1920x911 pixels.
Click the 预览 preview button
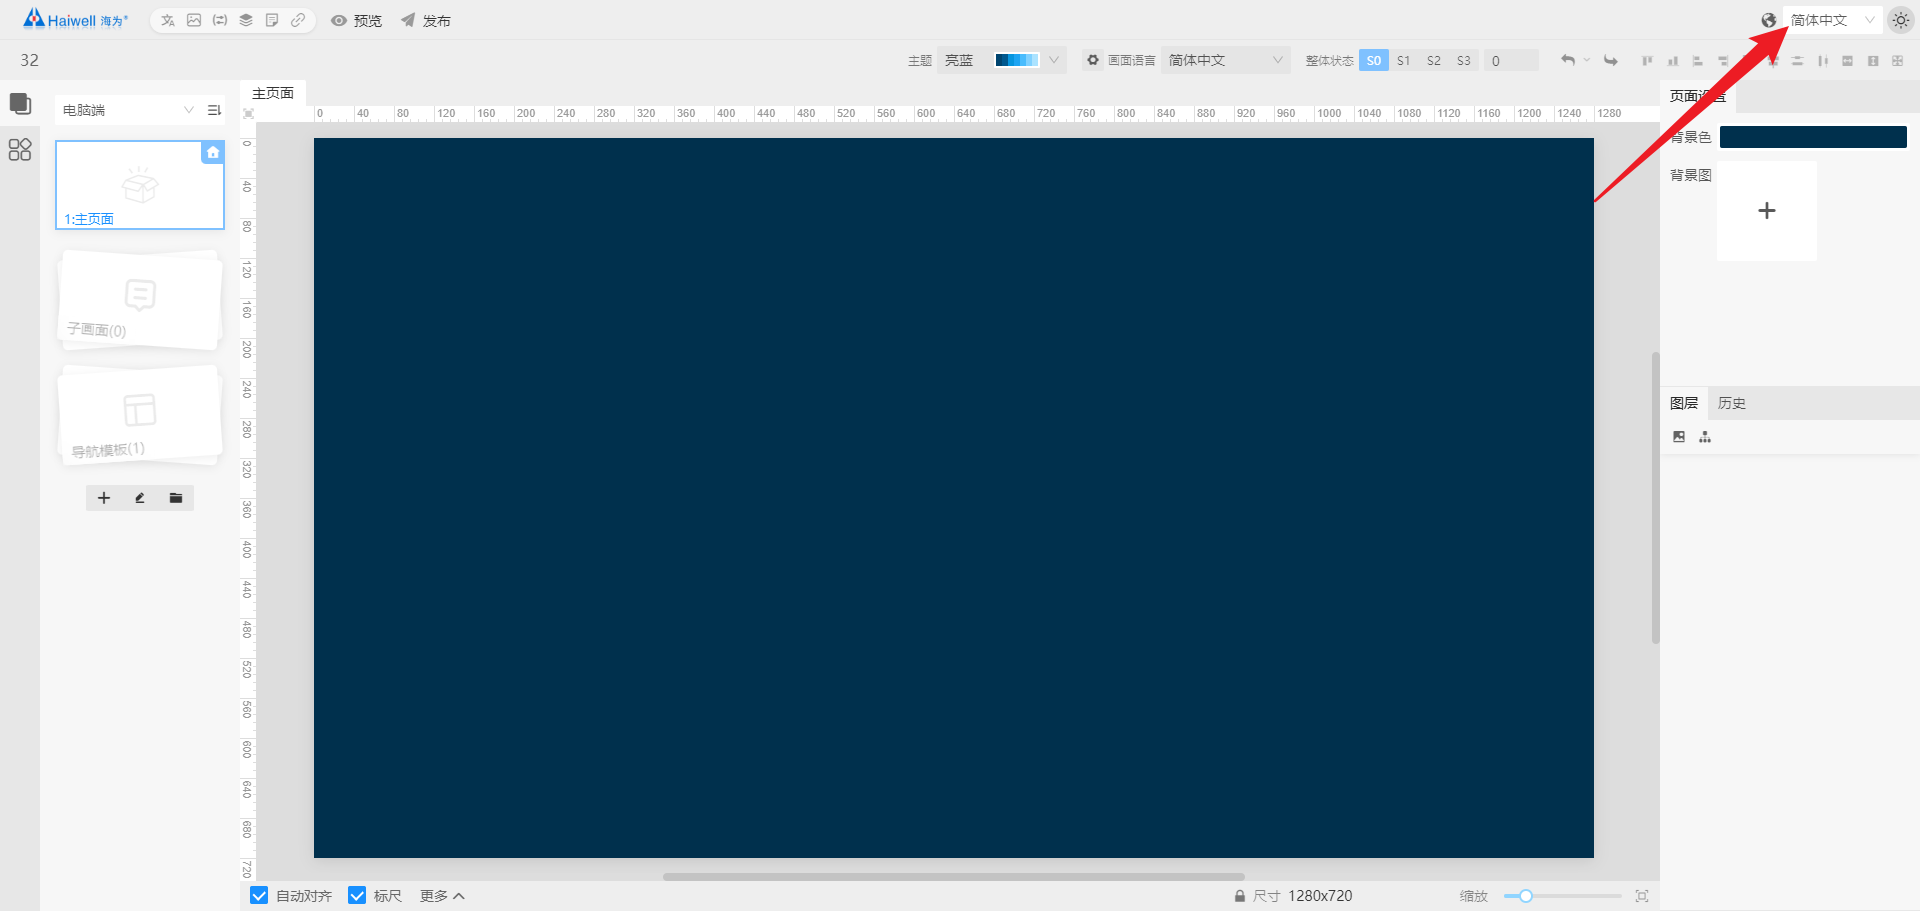tap(357, 20)
